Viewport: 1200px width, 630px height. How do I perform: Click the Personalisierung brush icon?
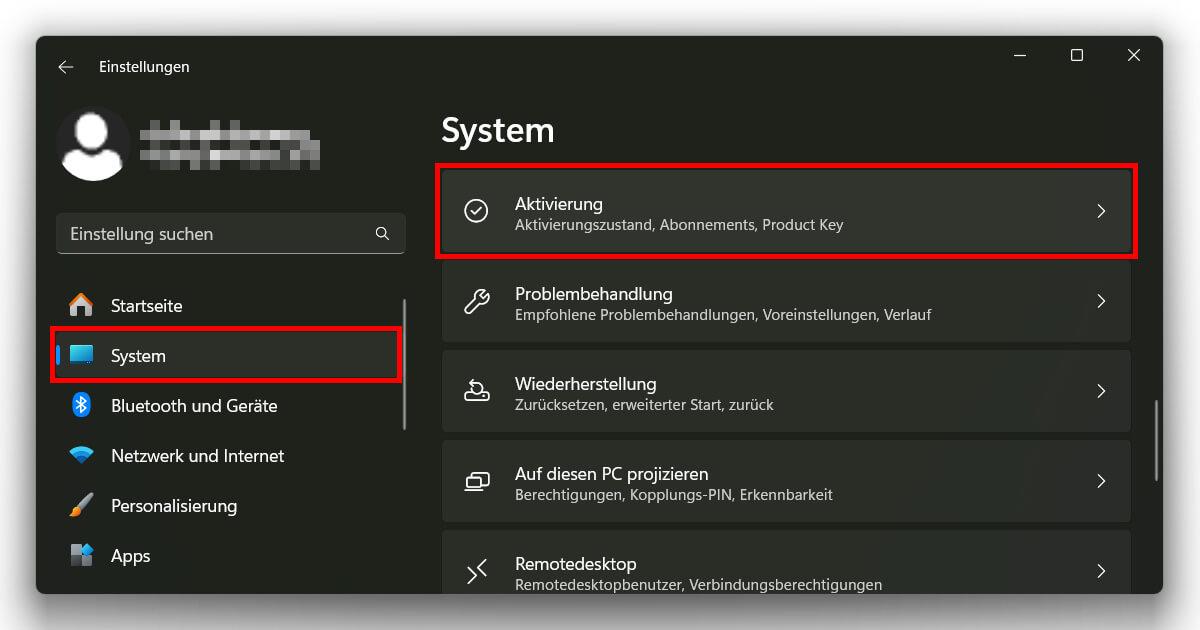pos(83,506)
